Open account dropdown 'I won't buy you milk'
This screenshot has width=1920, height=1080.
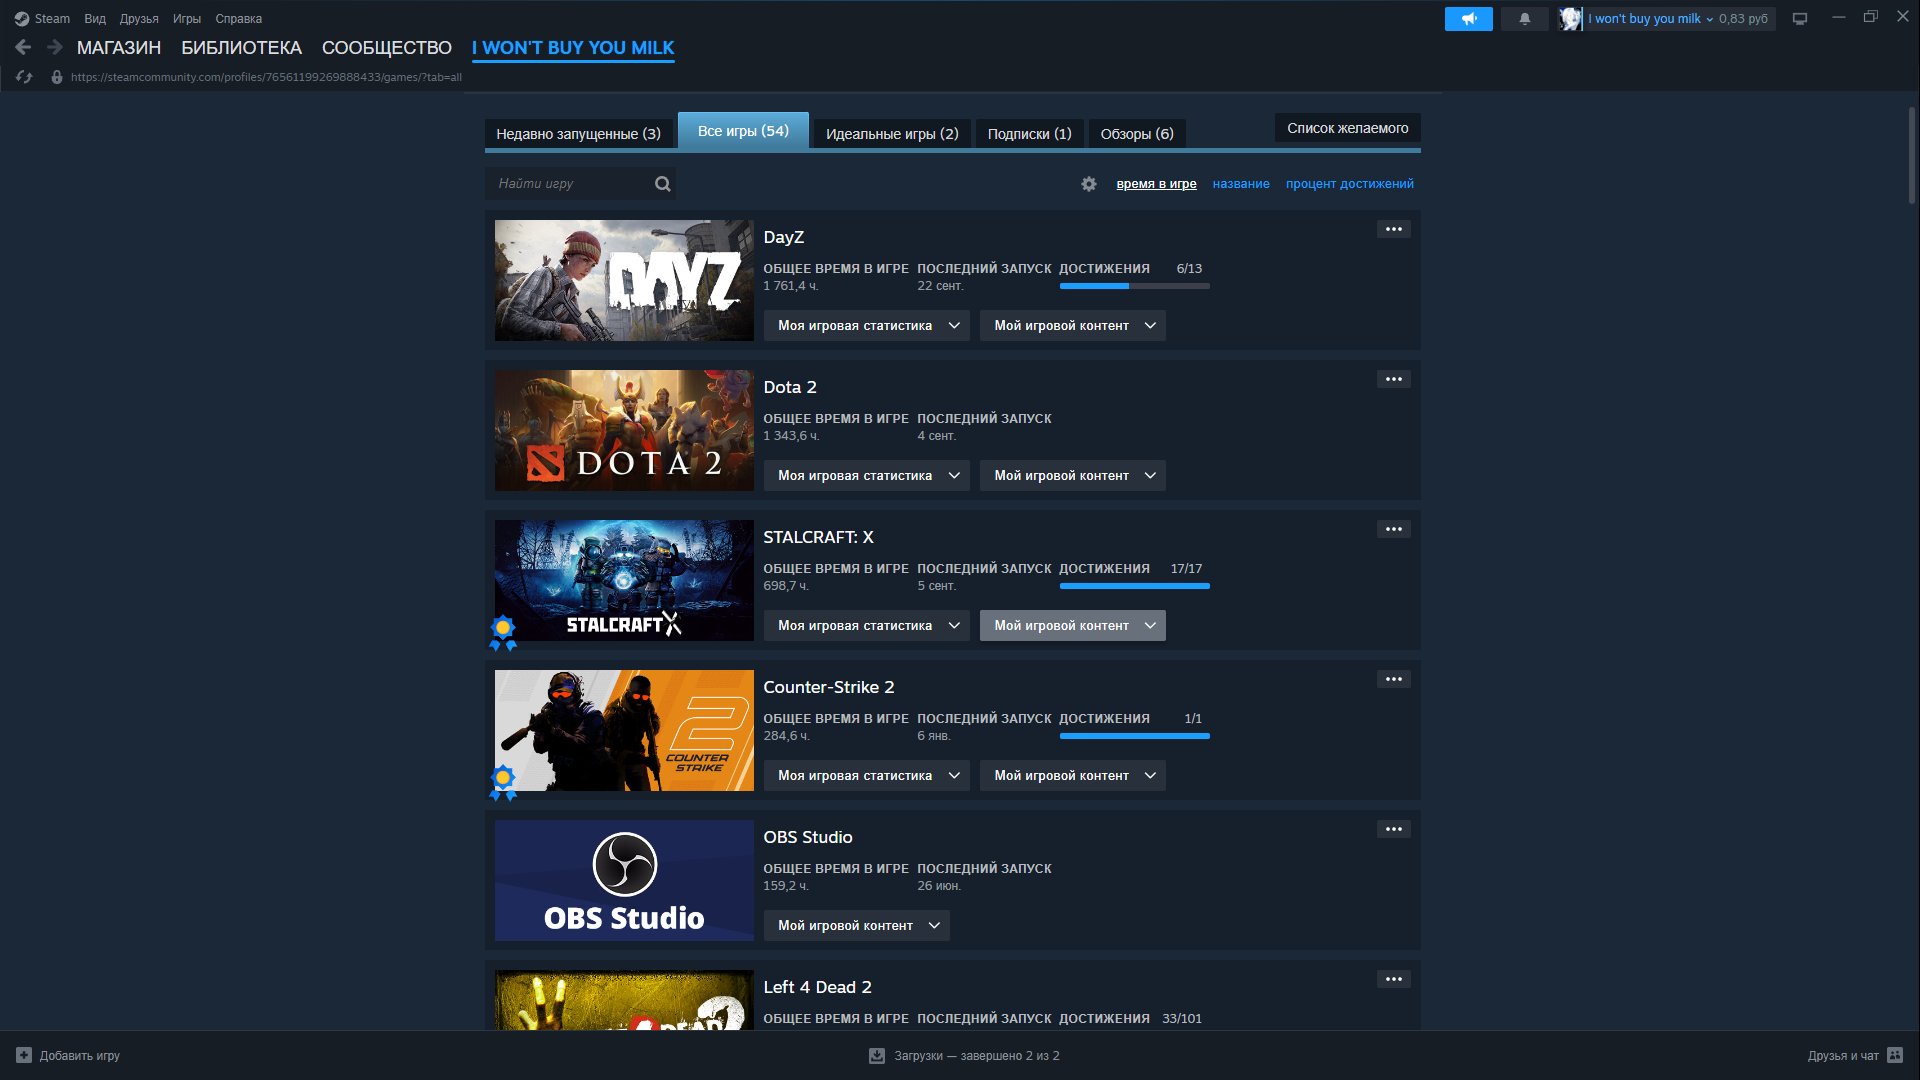tap(1650, 19)
